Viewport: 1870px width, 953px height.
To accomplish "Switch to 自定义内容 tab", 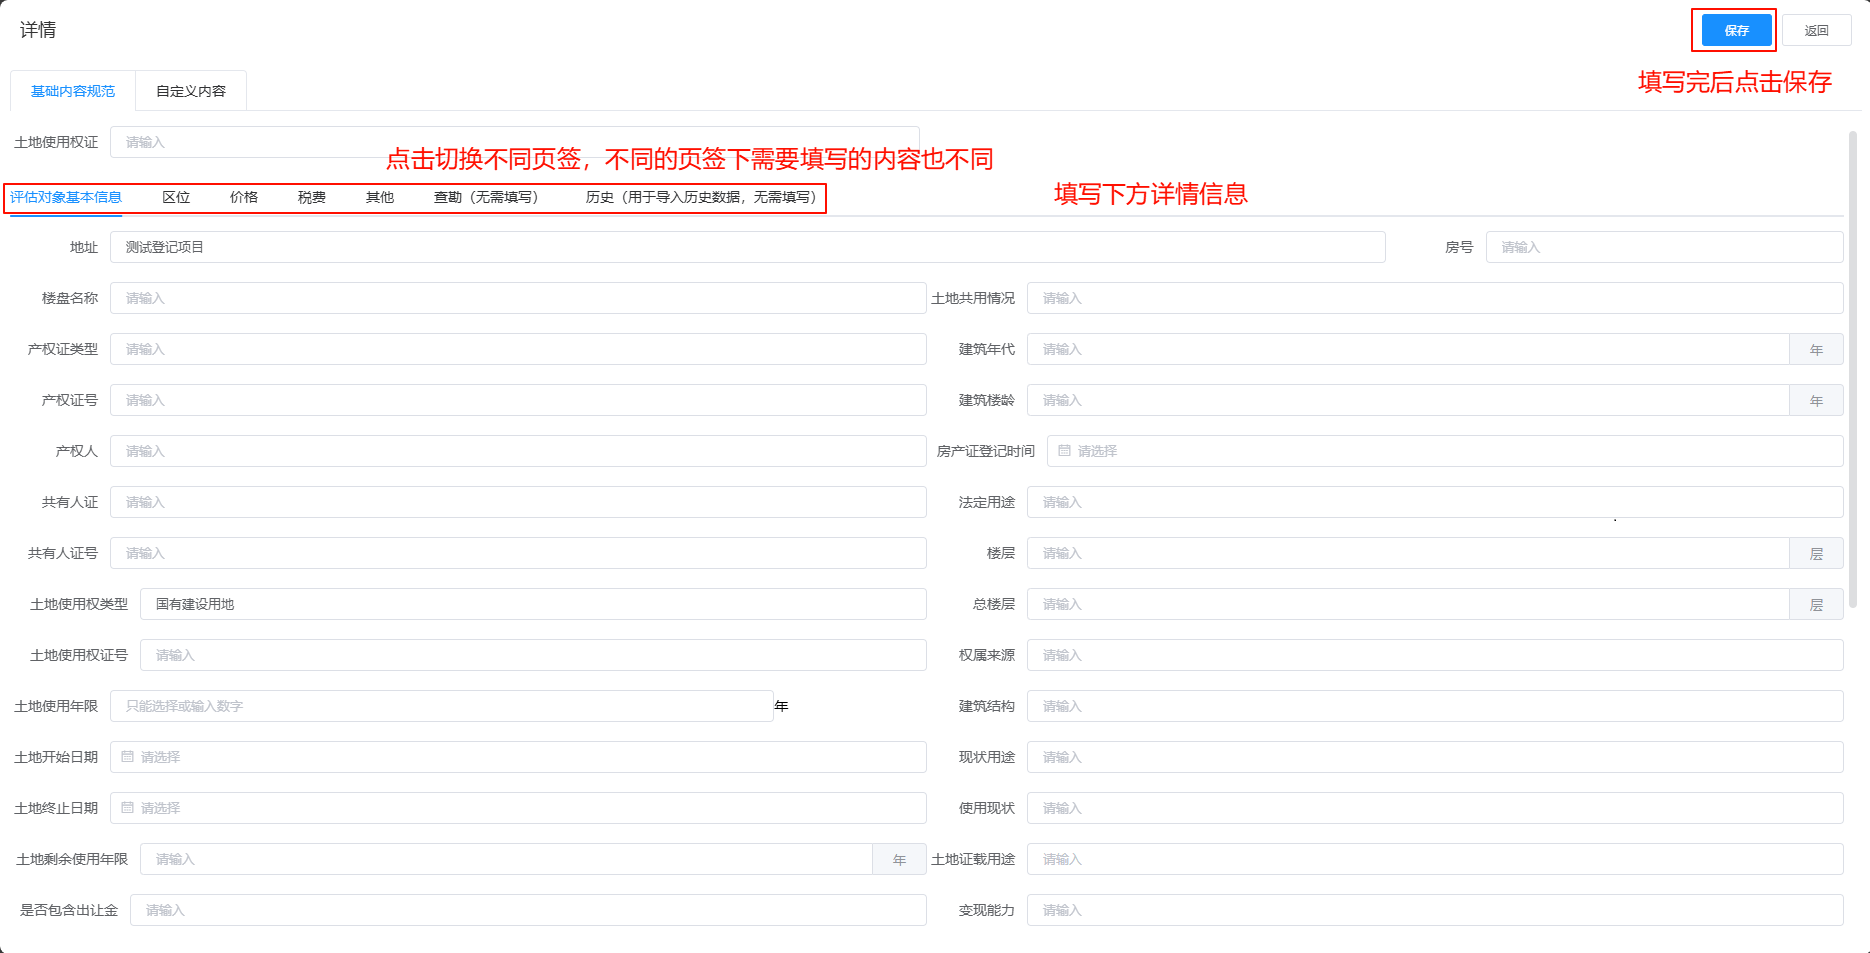I will coord(190,90).
